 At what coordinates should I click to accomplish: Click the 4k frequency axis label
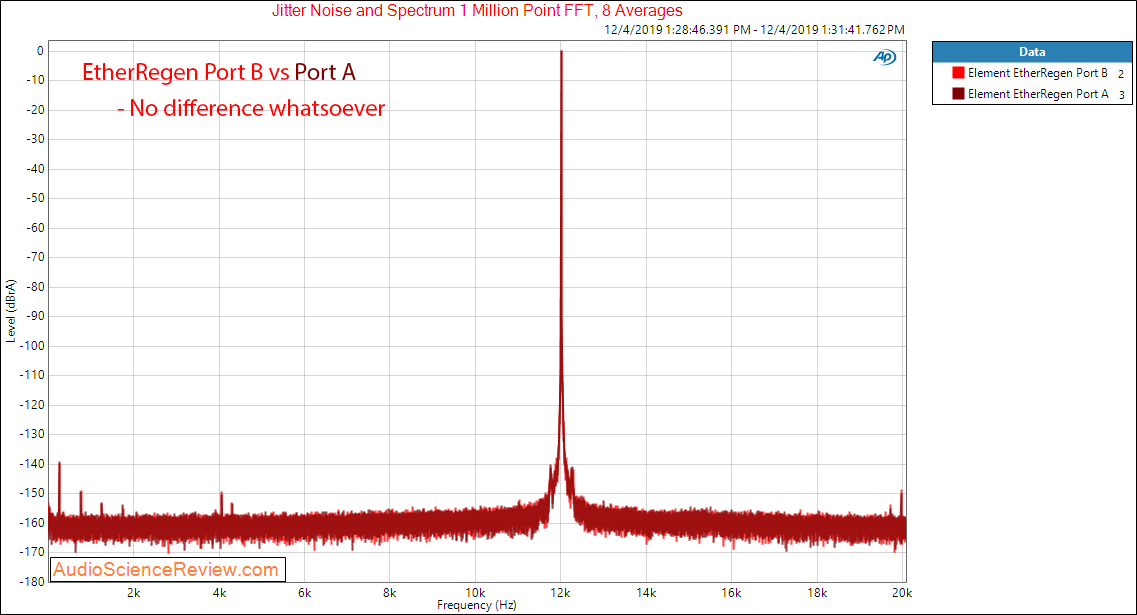(x=219, y=593)
